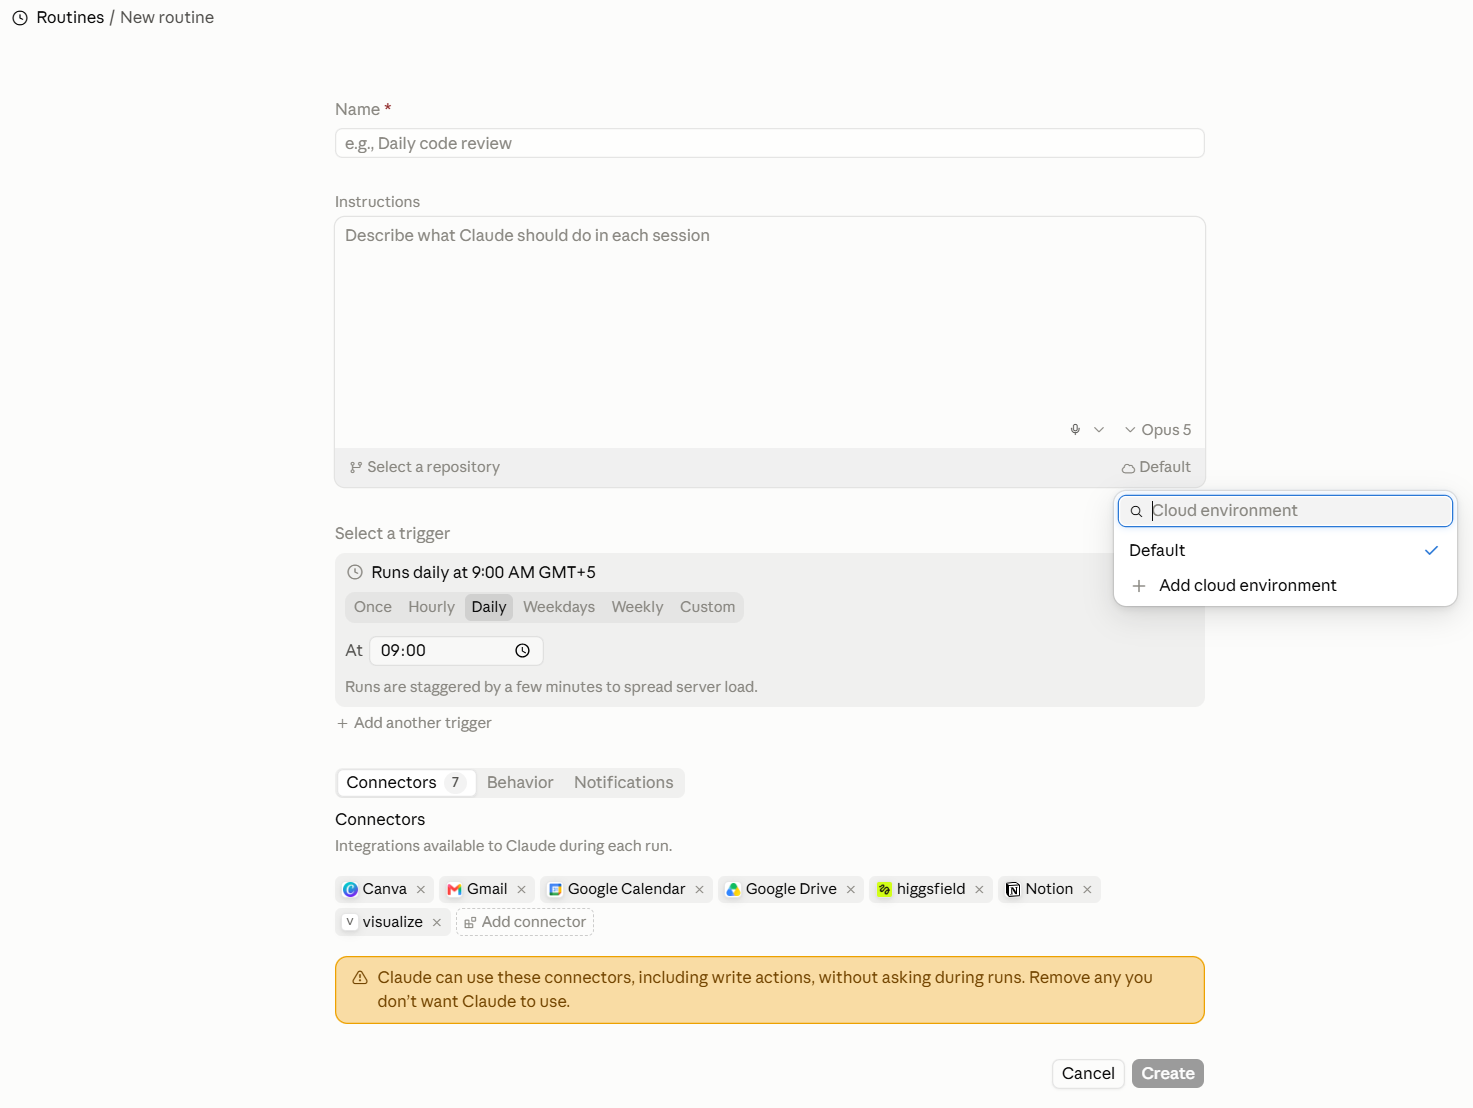
Task: Remove the Notion connector
Action: pos(1087,890)
